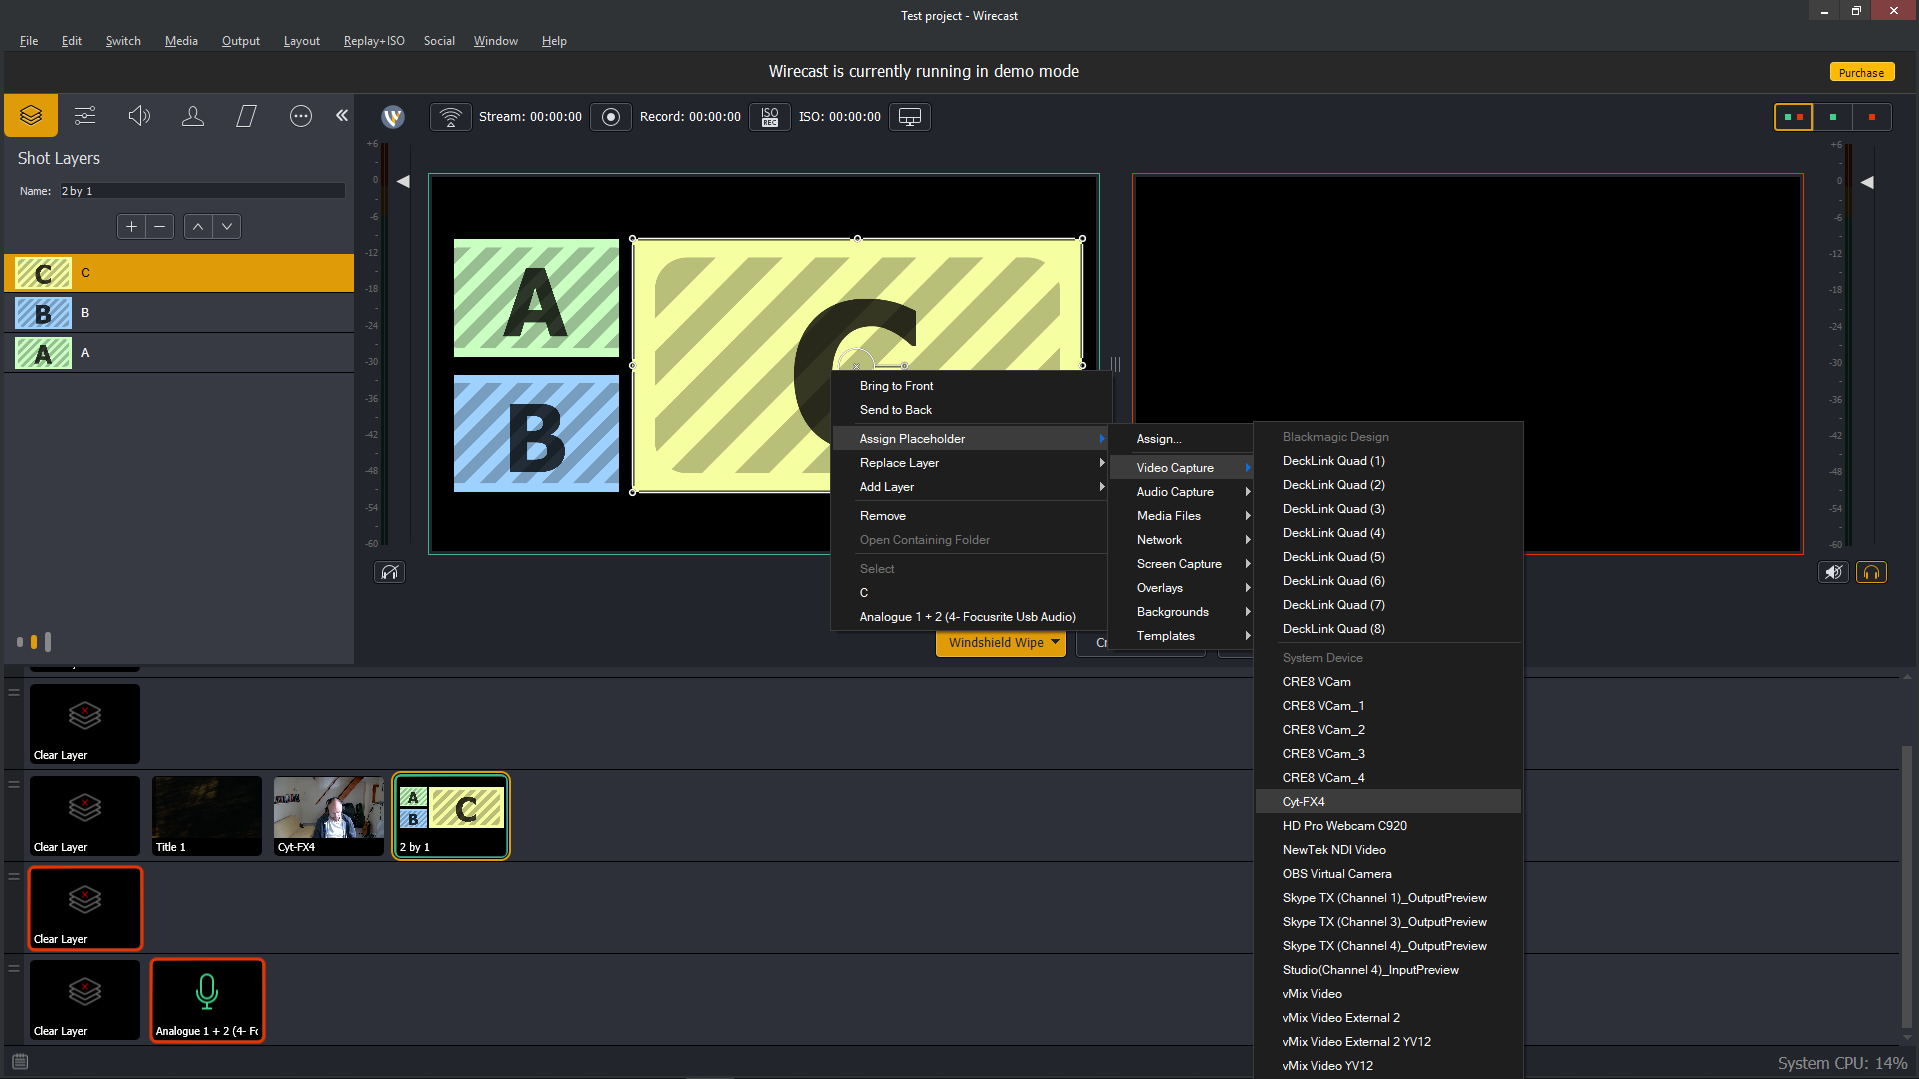The width and height of the screenshot is (1919, 1079).
Task: Start streaming with the wifi broadcast icon
Action: pyautogui.click(x=451, y=117)
